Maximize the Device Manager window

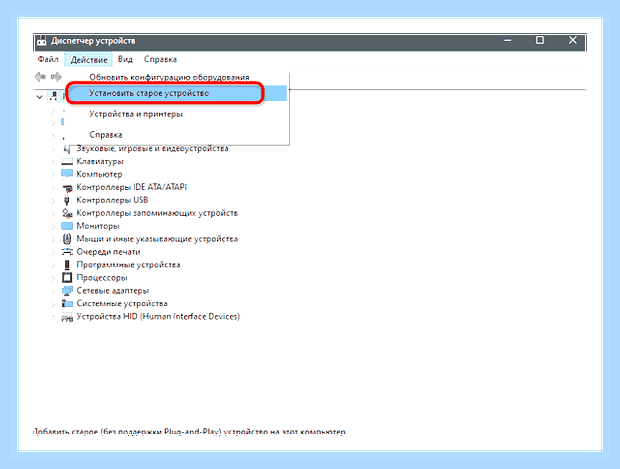point(540,40)
